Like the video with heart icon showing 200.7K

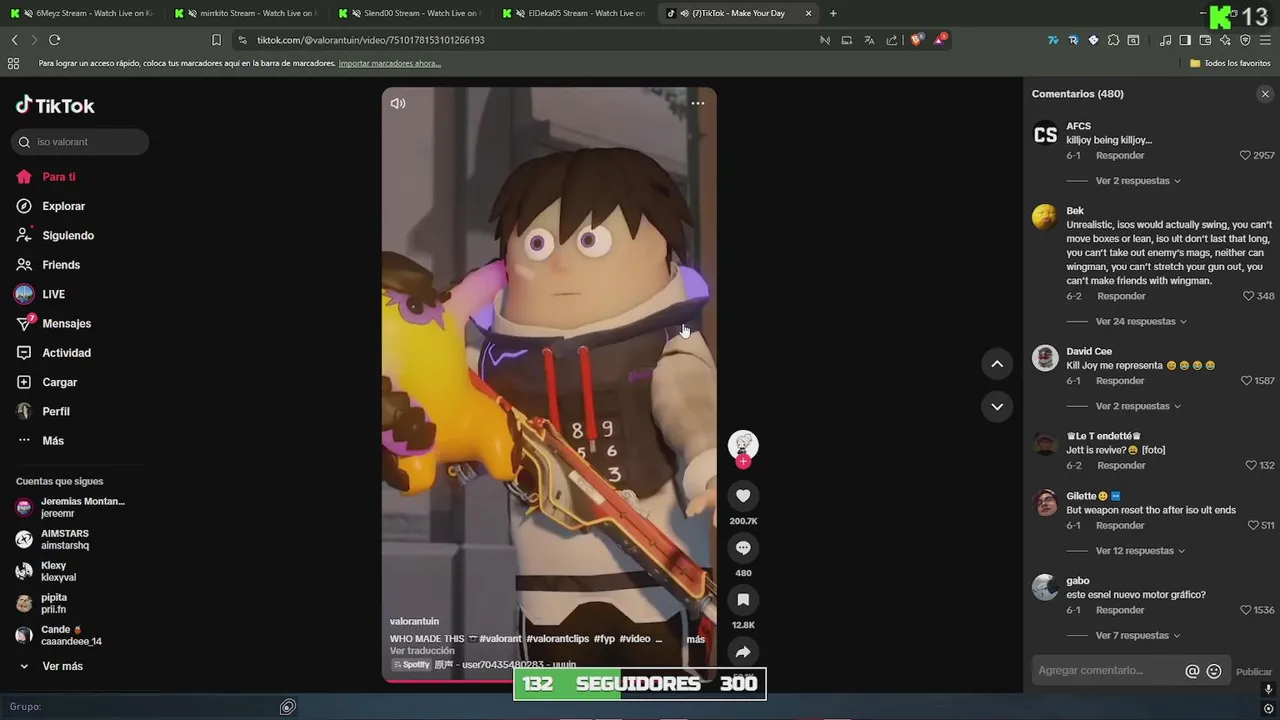[743, 496]
